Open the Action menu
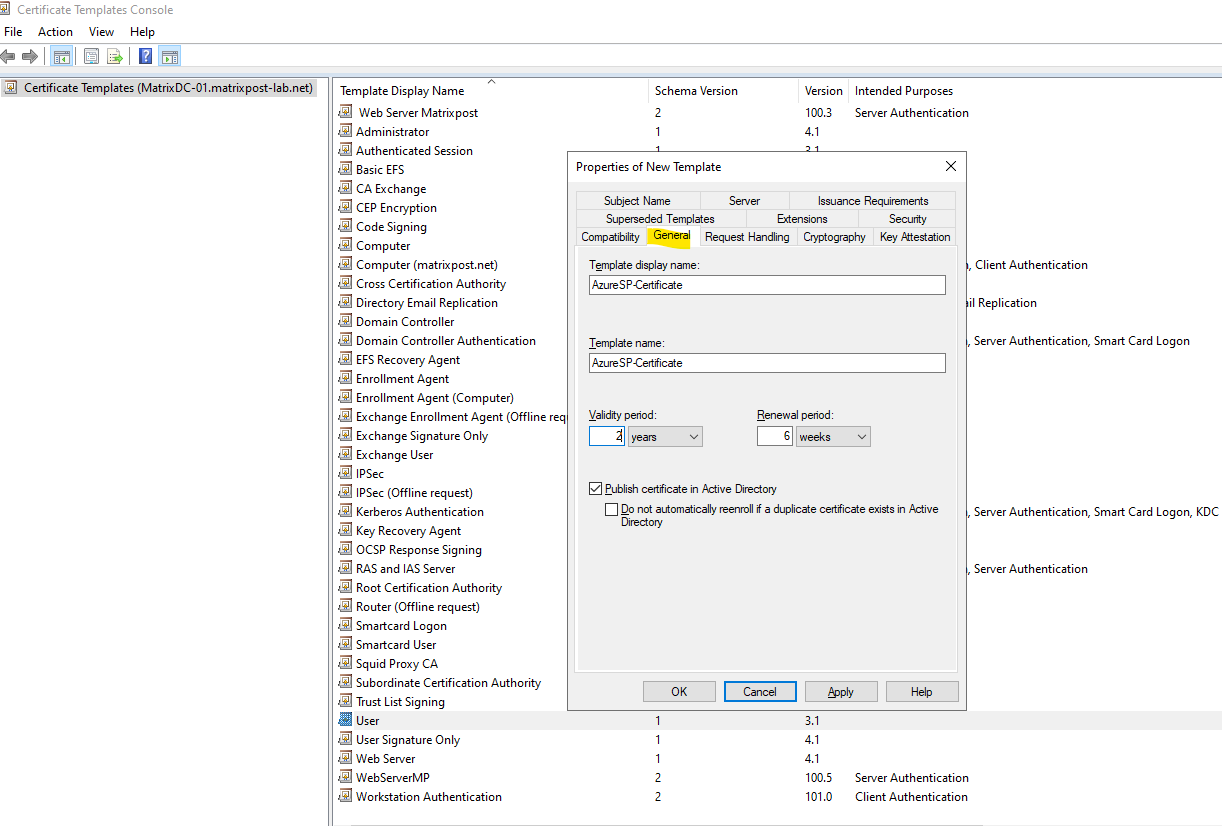 (x=55, y=32)
